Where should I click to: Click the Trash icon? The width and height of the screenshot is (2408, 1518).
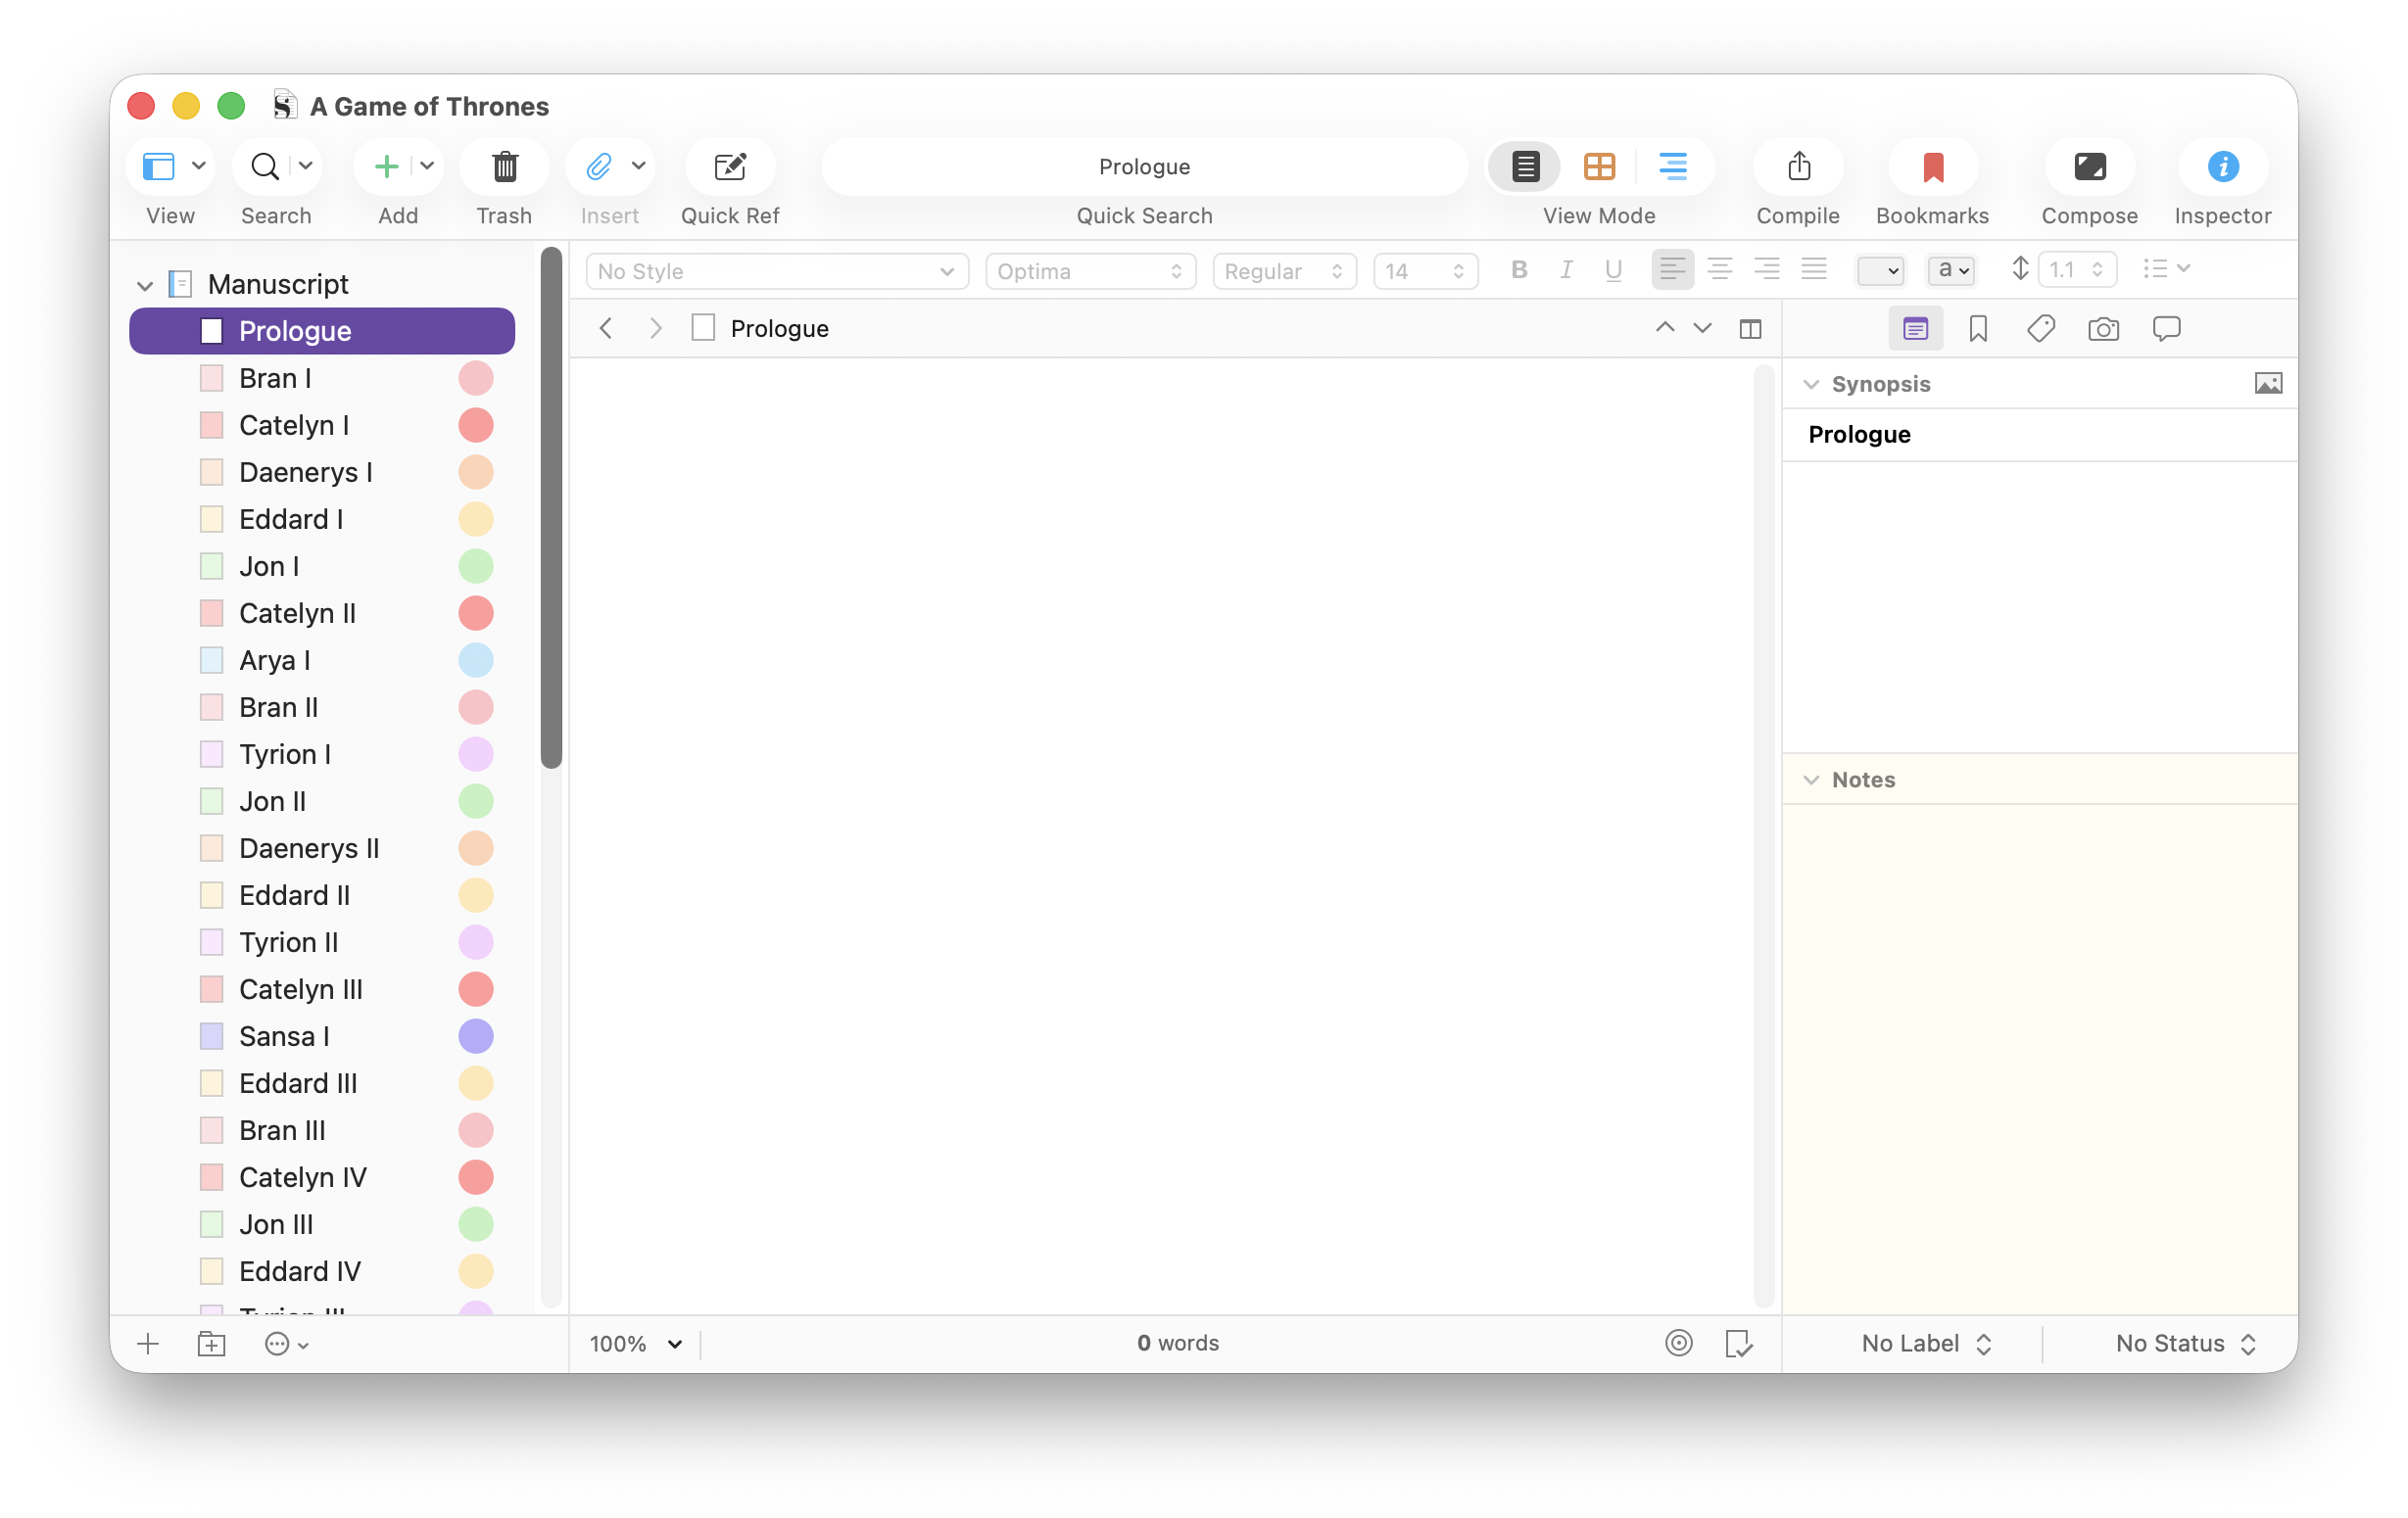tap(505, 166)
